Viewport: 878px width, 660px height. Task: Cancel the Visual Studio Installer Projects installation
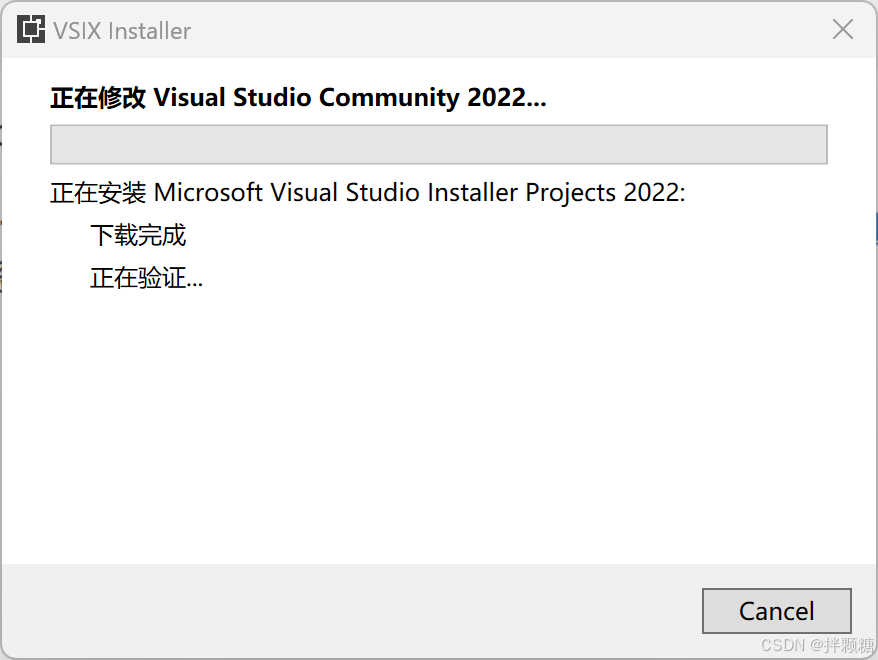777,611
